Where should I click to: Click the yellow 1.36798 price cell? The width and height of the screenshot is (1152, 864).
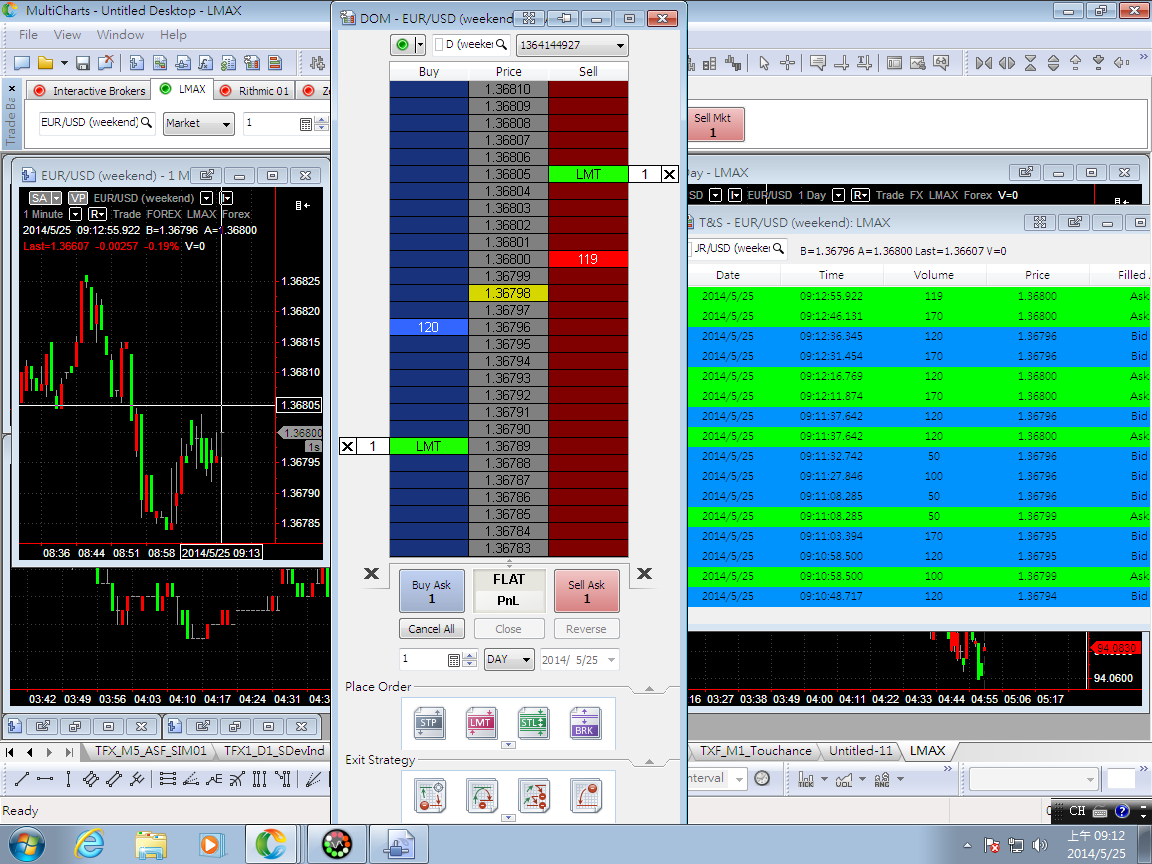click(x=508, y=293)
